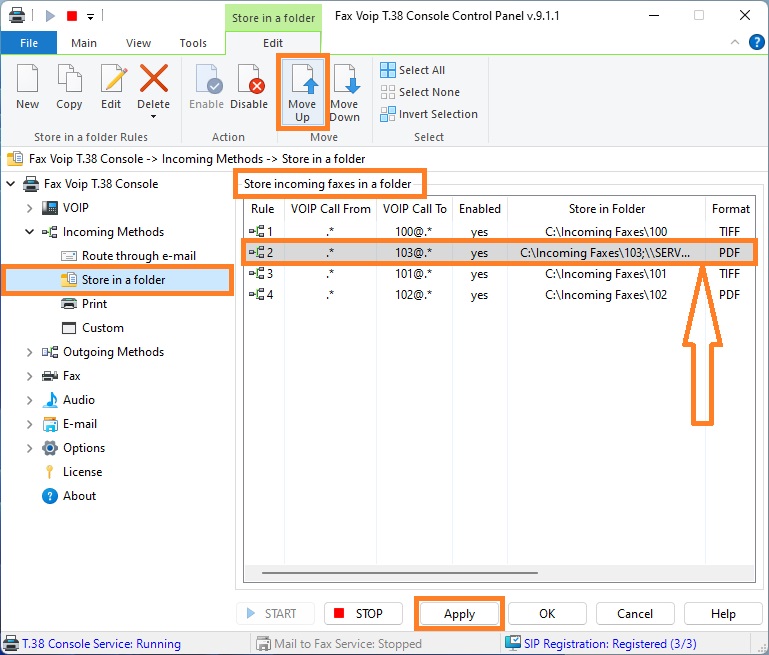Click the New rule icon
769x655 pixels.
click(27, 78)
